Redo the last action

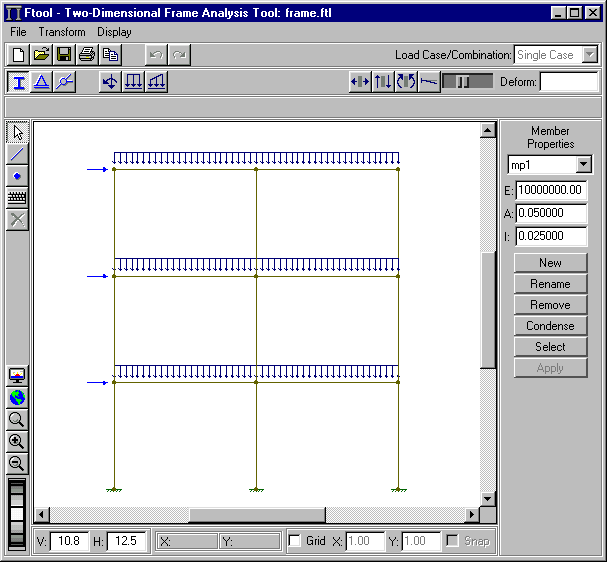(x=179, y=55)
